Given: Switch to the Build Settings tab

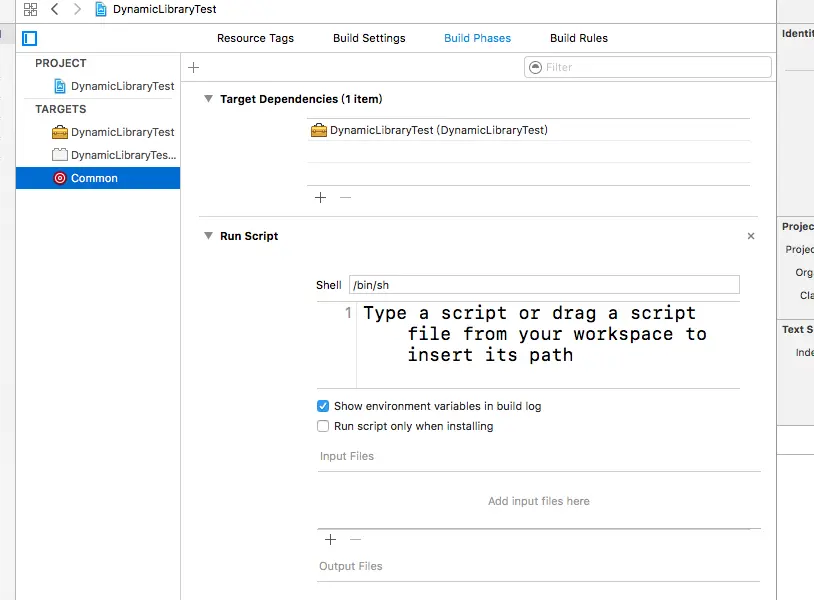Looking at the screenshot, I should [369, 38].
